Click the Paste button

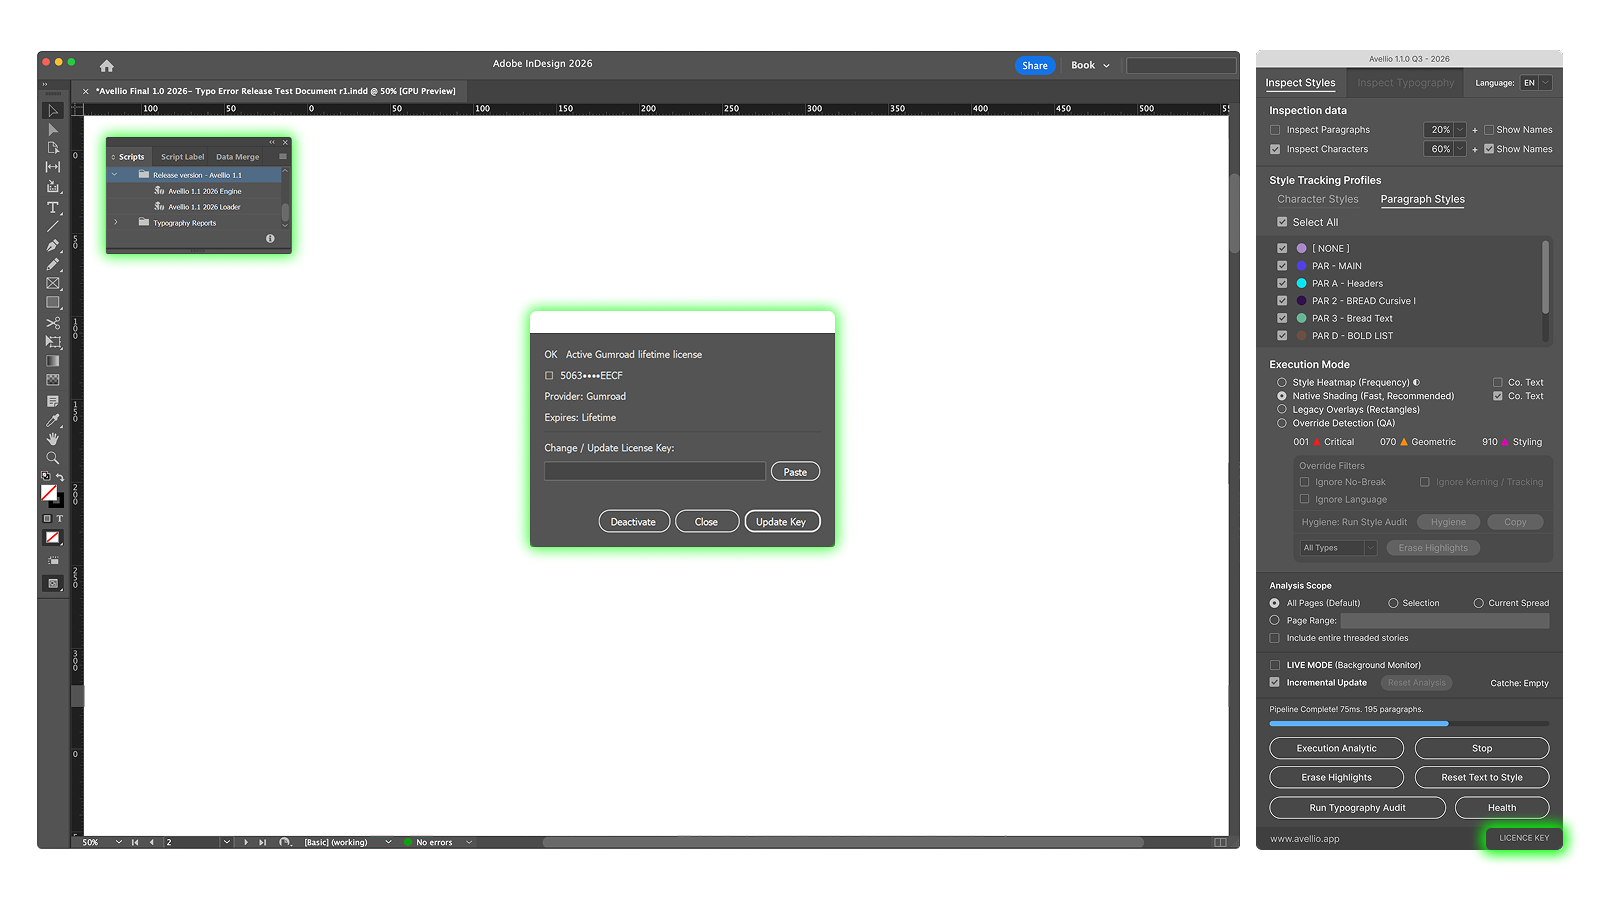(795, 471)
